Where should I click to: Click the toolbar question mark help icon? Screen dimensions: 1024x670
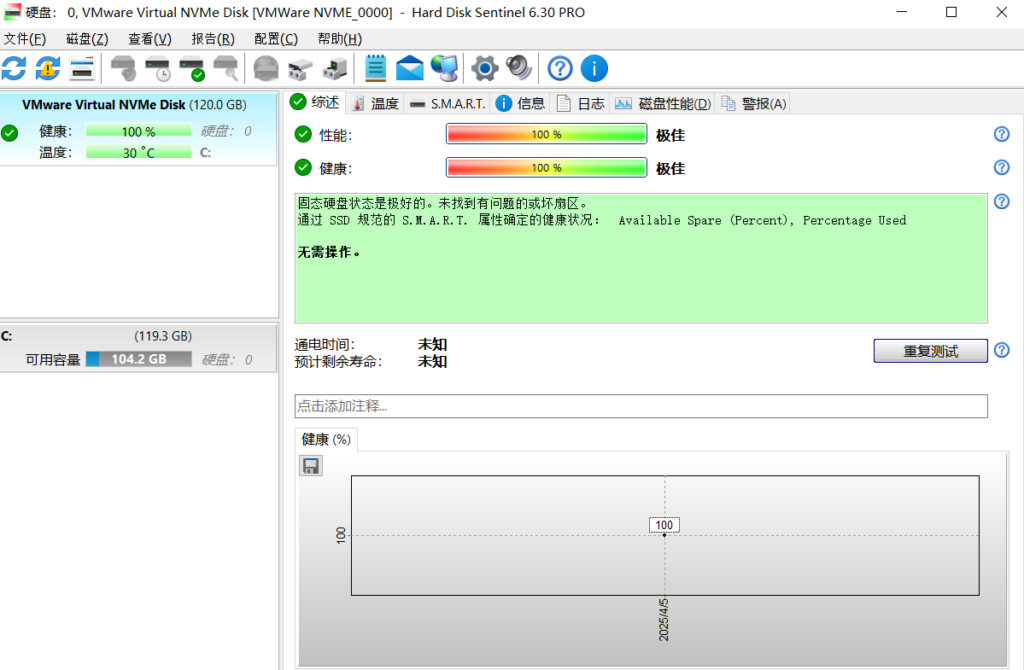coord(560,68)
